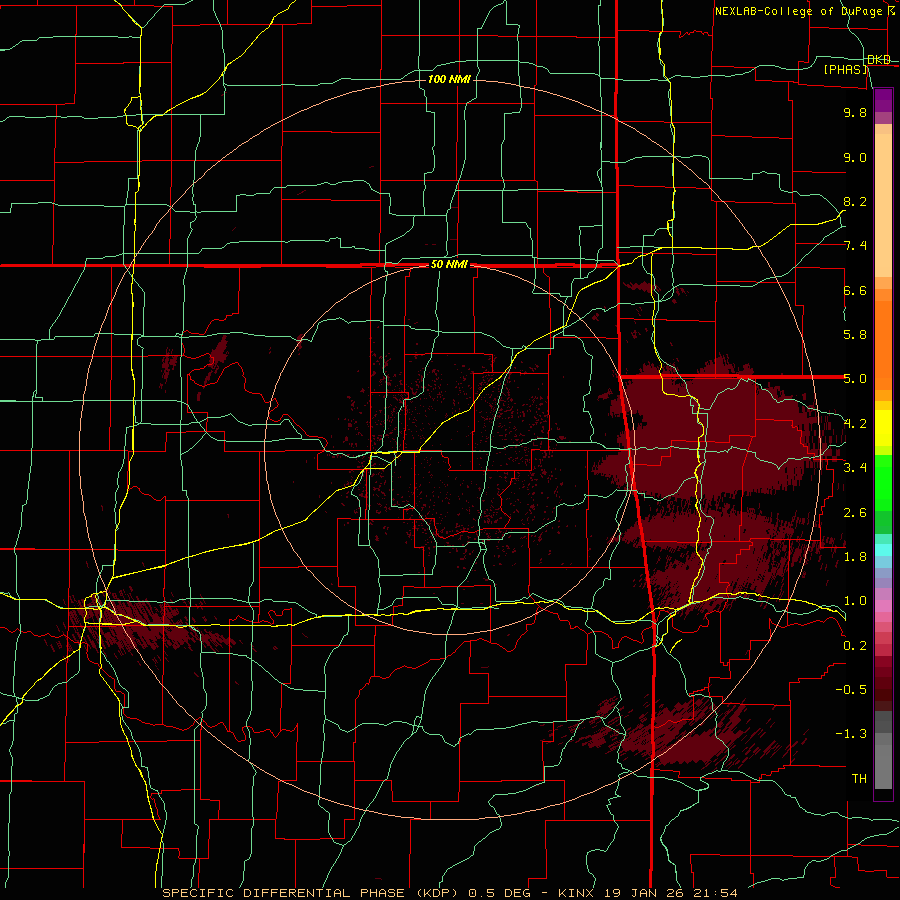Click the 4.2 scale value
Image resolution: width=900 pixels, height=900 pixels.
click(x=855, y=424)
